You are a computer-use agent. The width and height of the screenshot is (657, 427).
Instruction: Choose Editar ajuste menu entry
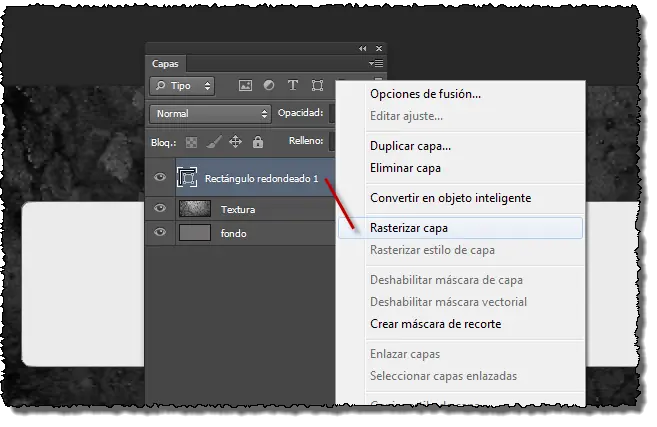[x=406, y=116]
